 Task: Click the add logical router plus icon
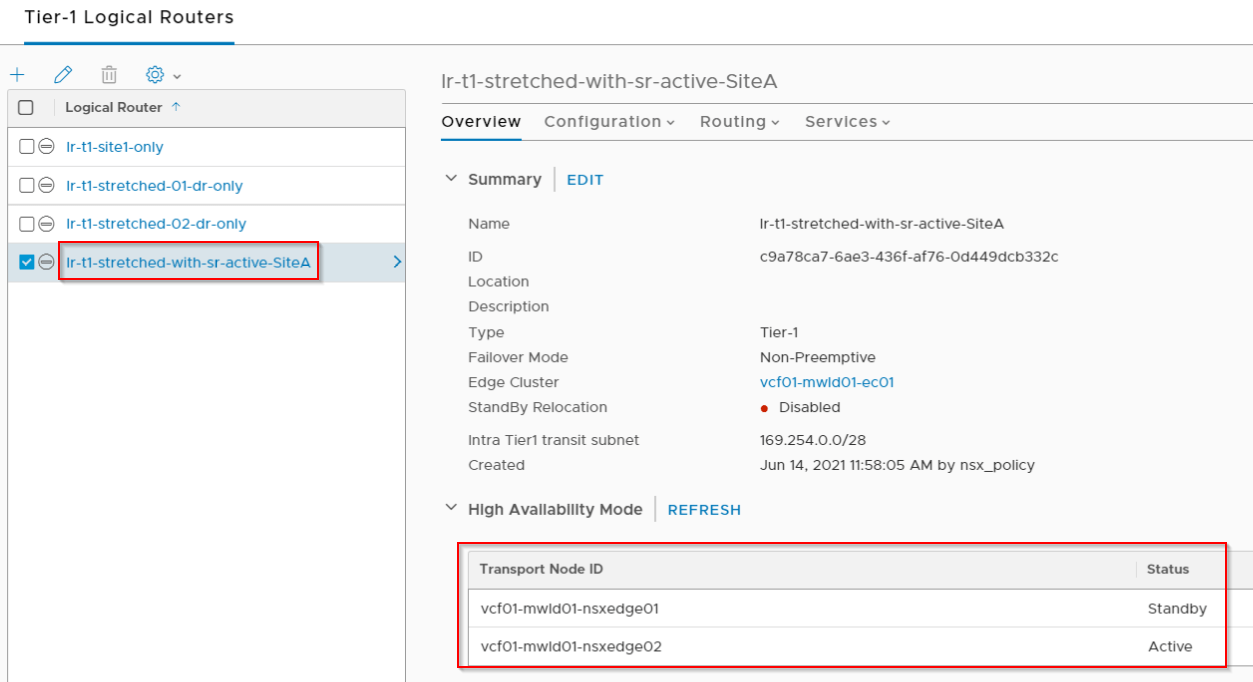(x=17, y=75)
